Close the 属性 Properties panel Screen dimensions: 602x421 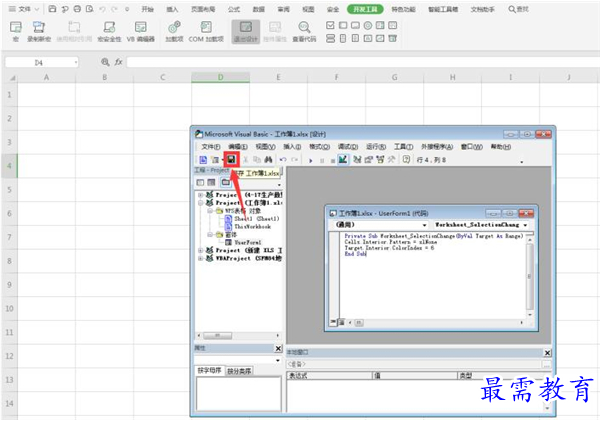278,348
